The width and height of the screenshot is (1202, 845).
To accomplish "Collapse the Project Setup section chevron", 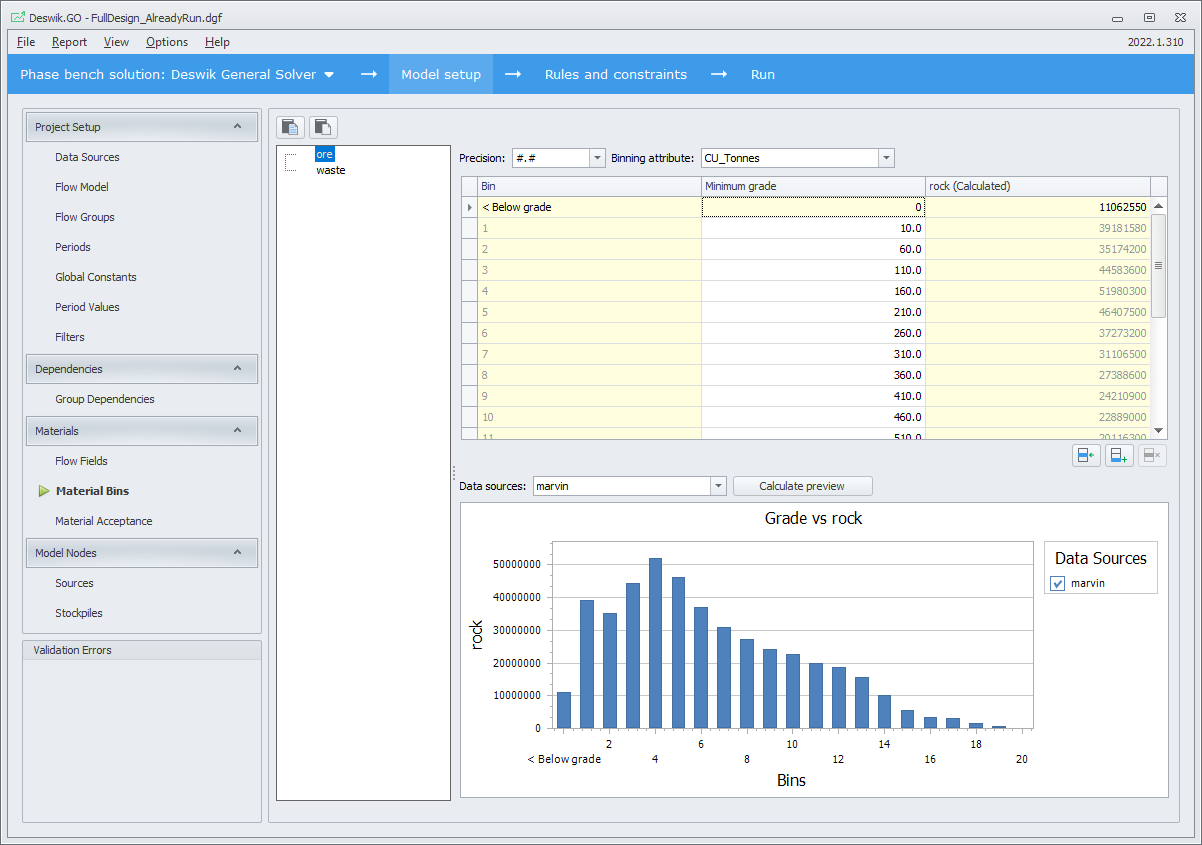I will pyautogui.click(x=237, y=127).
